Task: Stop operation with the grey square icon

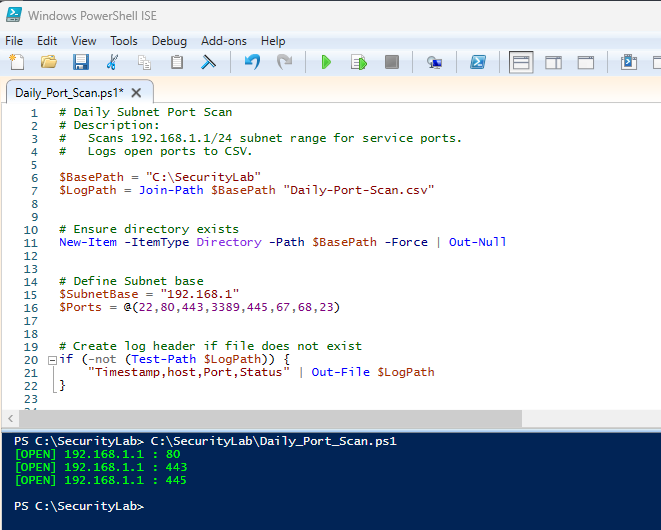Action: [x=392, y=62]
